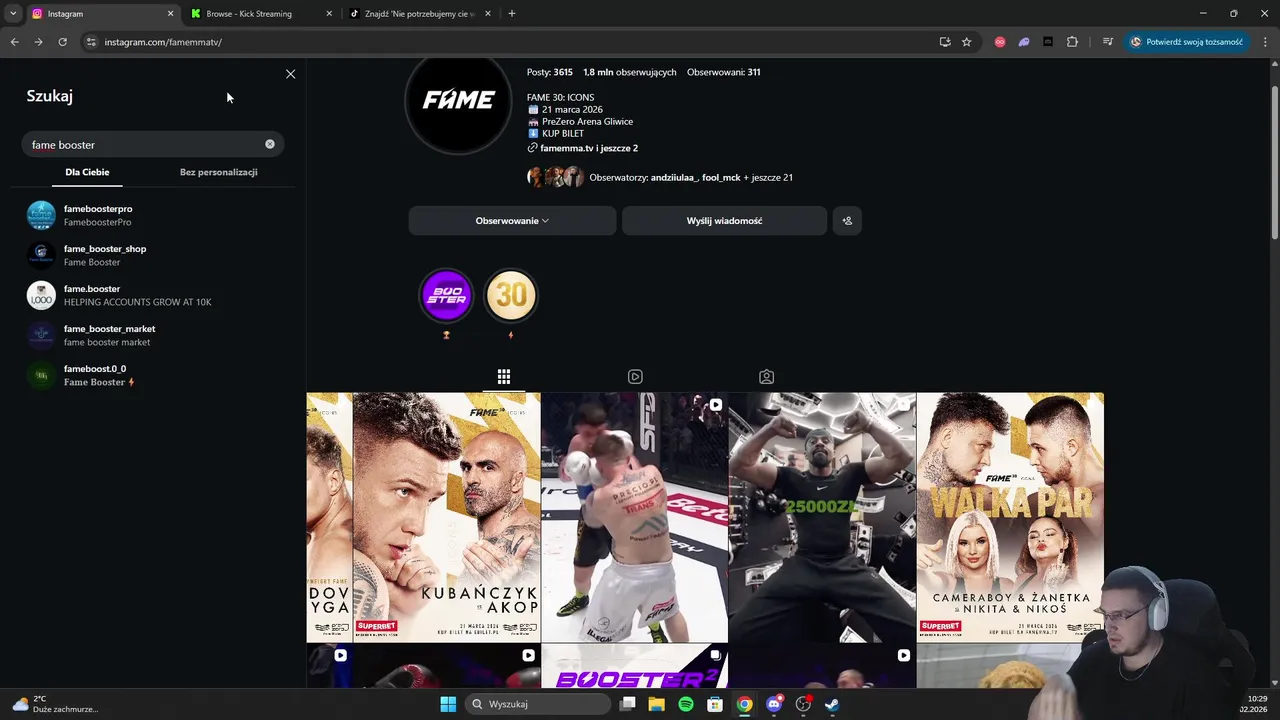Show 1,8 mln obserwujących followers list

click(x=630, y=72)
